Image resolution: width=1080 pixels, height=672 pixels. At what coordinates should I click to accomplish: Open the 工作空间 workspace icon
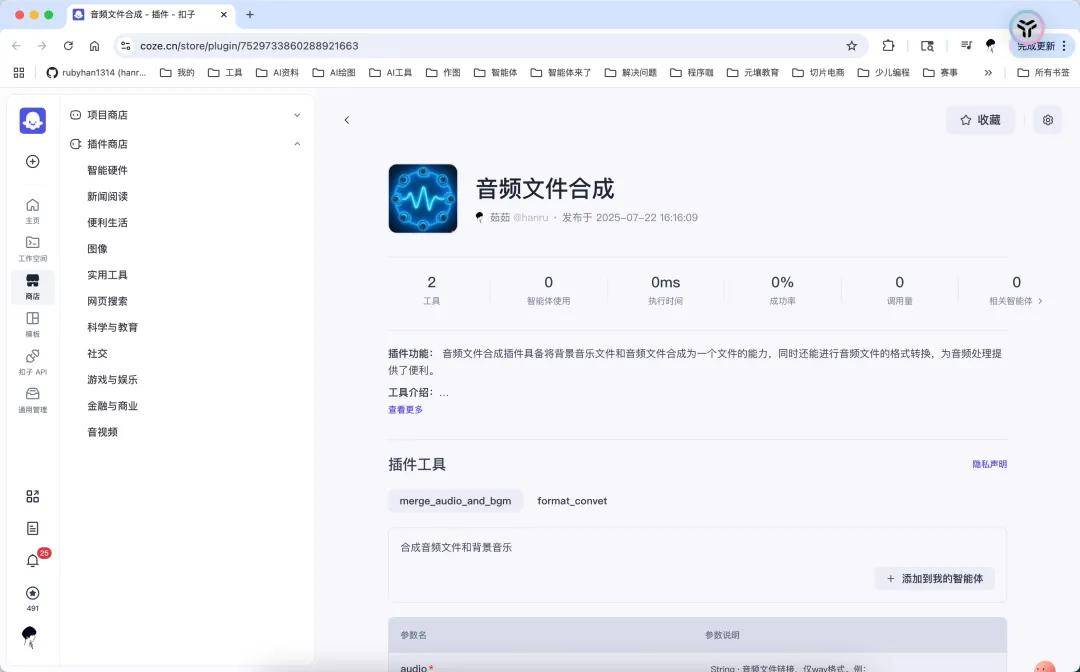click(x=32, y=248)
